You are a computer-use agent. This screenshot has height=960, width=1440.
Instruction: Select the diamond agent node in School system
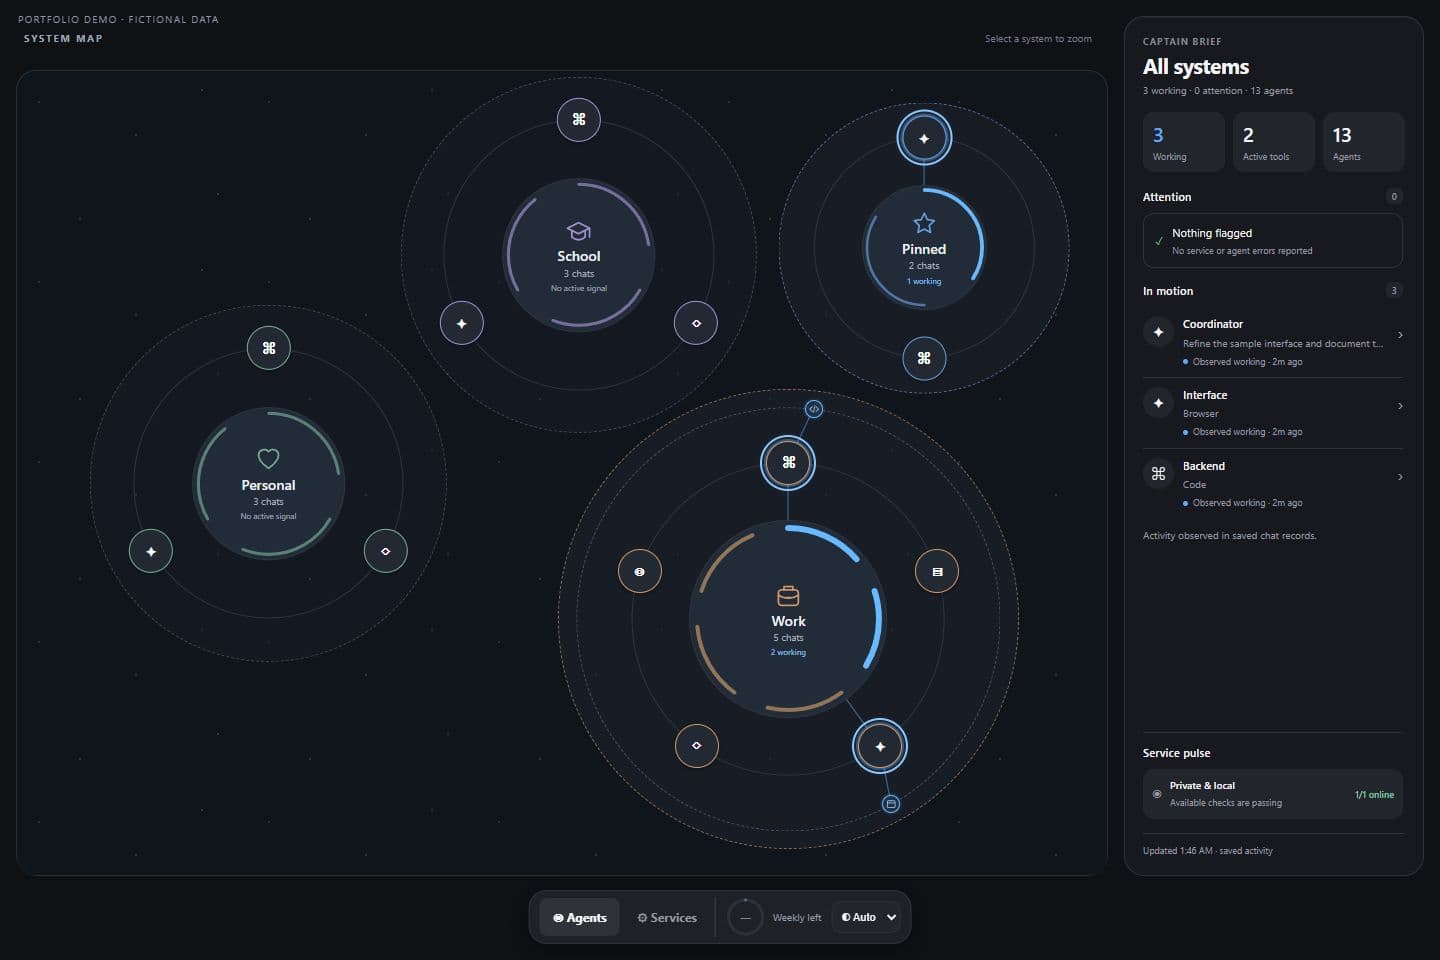[696, 323]
